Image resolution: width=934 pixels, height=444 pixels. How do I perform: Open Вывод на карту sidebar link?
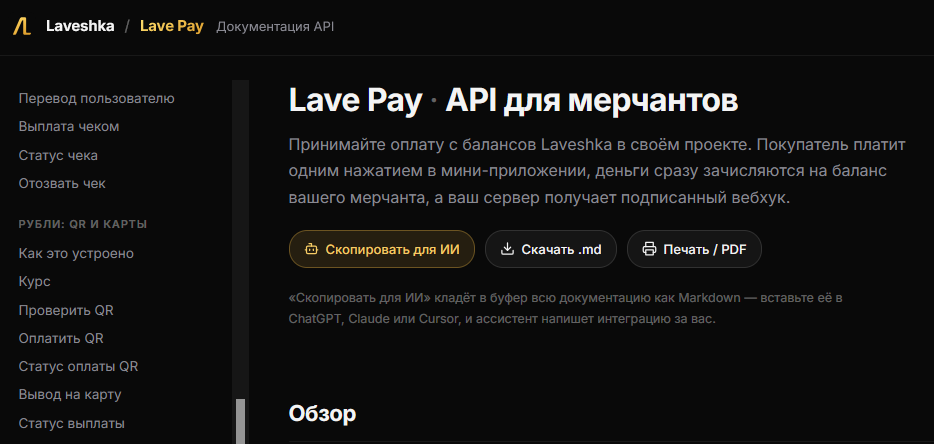coord(70,395)
